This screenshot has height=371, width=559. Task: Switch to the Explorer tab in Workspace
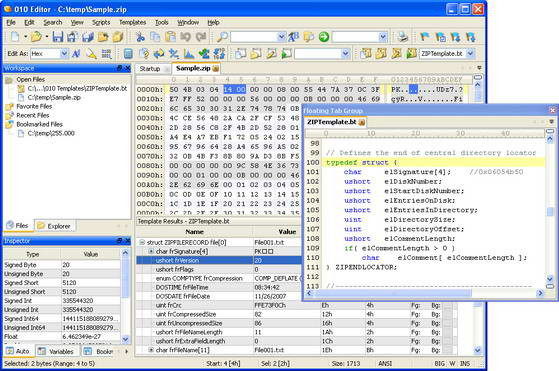pos(54,226)
